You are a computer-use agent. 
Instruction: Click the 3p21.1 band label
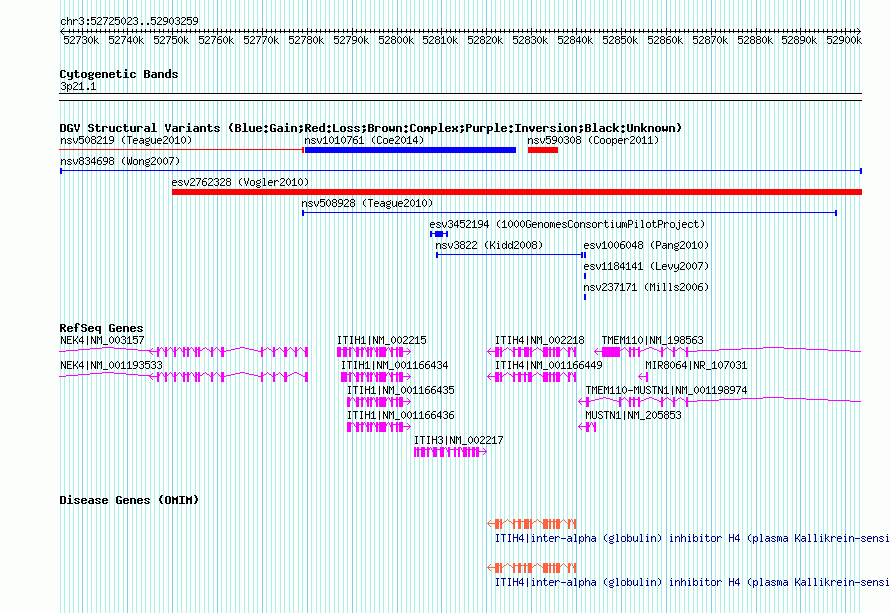click(78, 86)
